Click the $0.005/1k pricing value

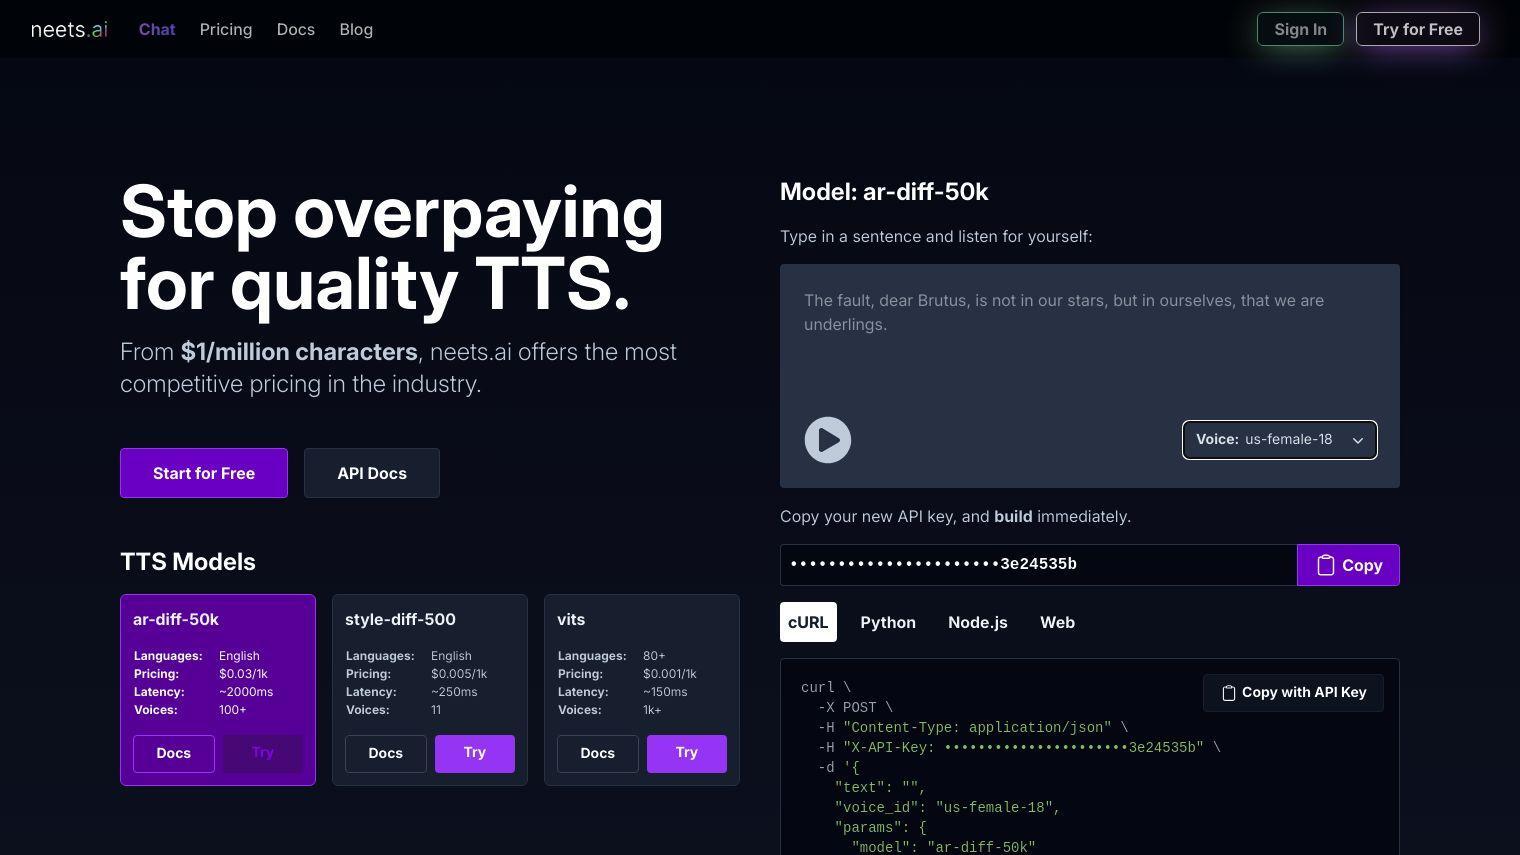point(459,674)
